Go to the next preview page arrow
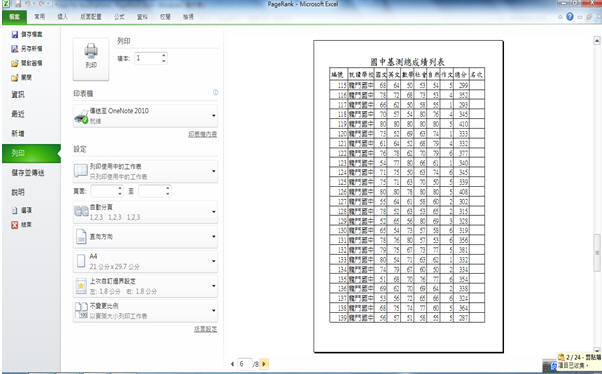Image resolution: width=602 pixels, height=374 pixels. 264,364
